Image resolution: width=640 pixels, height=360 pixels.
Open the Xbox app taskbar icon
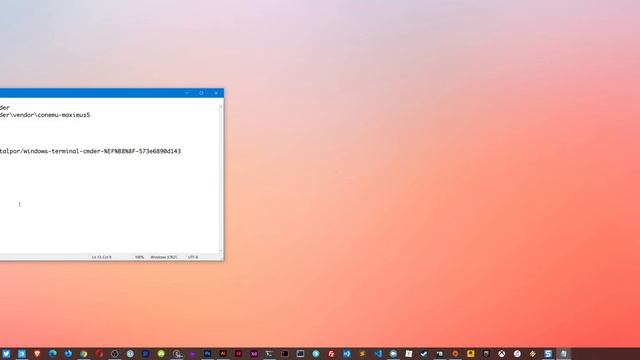tap(502, 354)
